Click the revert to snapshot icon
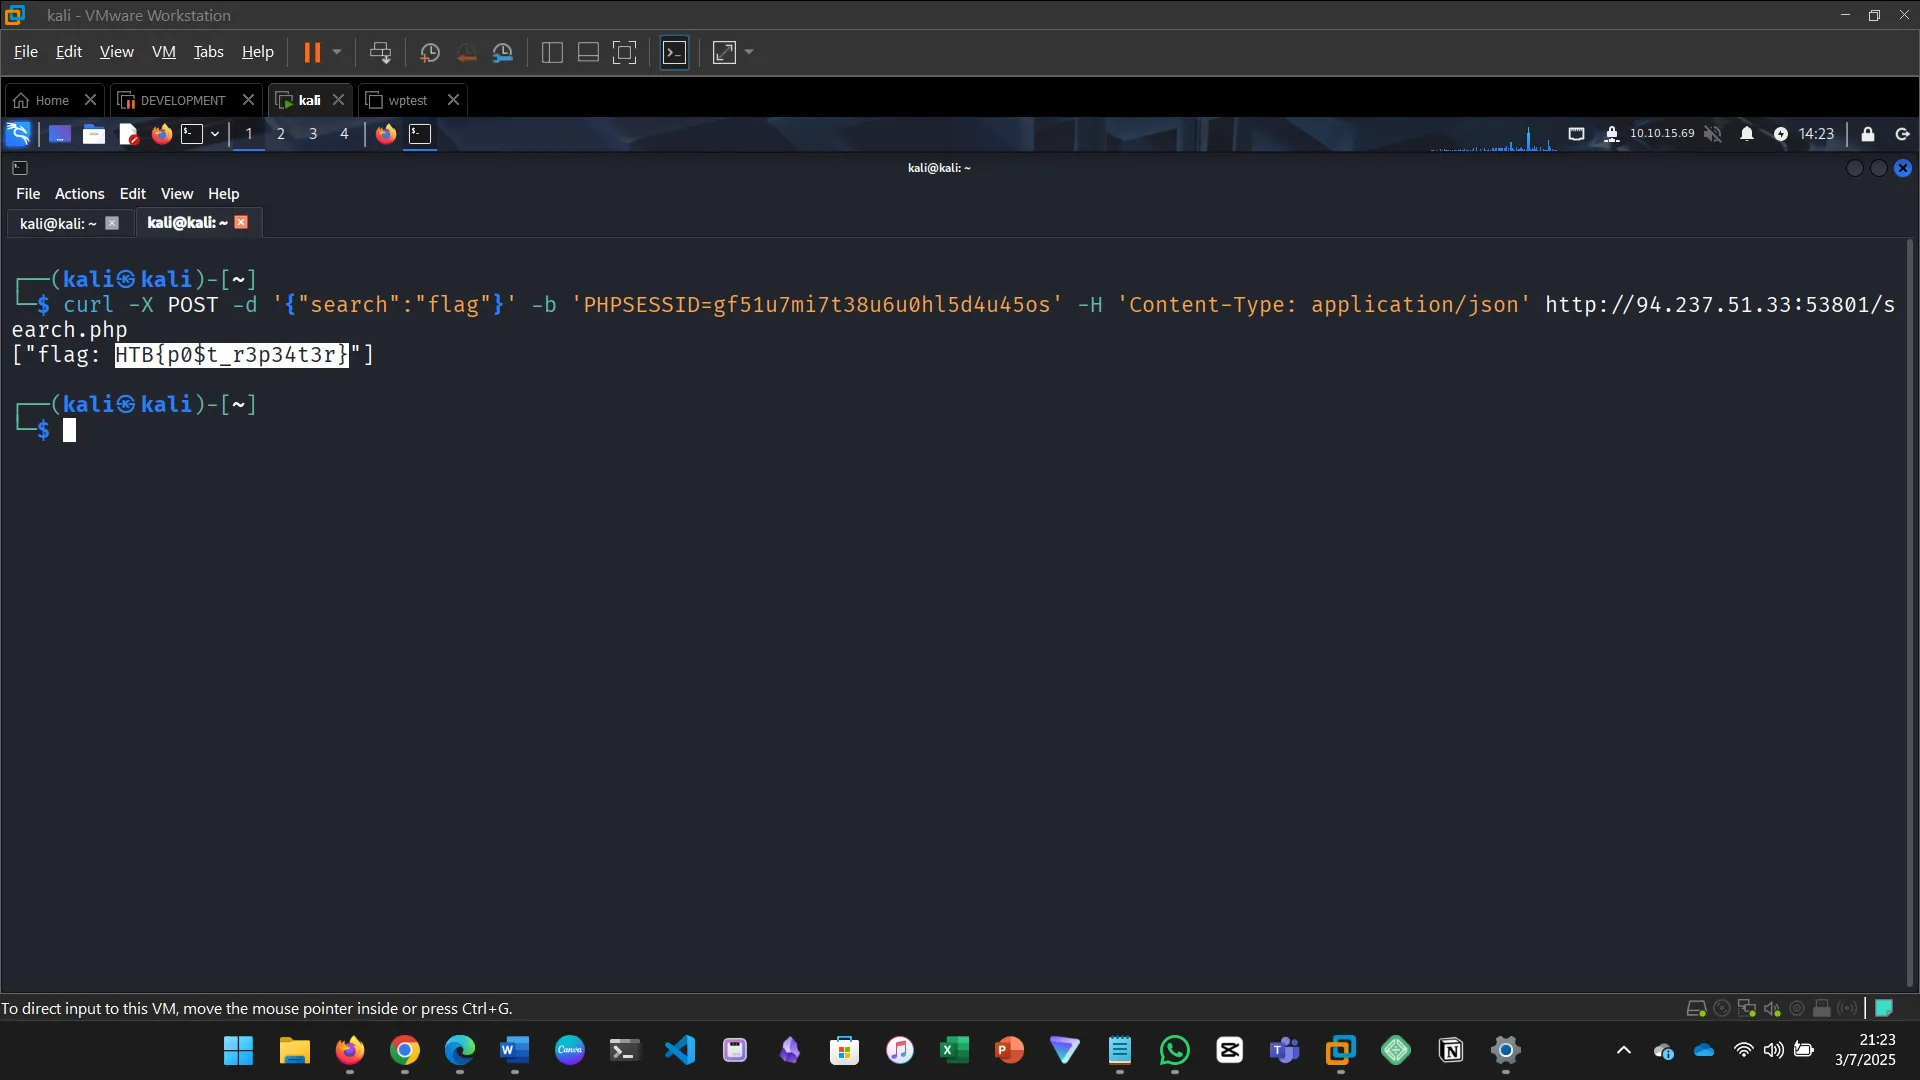Screen dimensions: 1920x1080 466,52
